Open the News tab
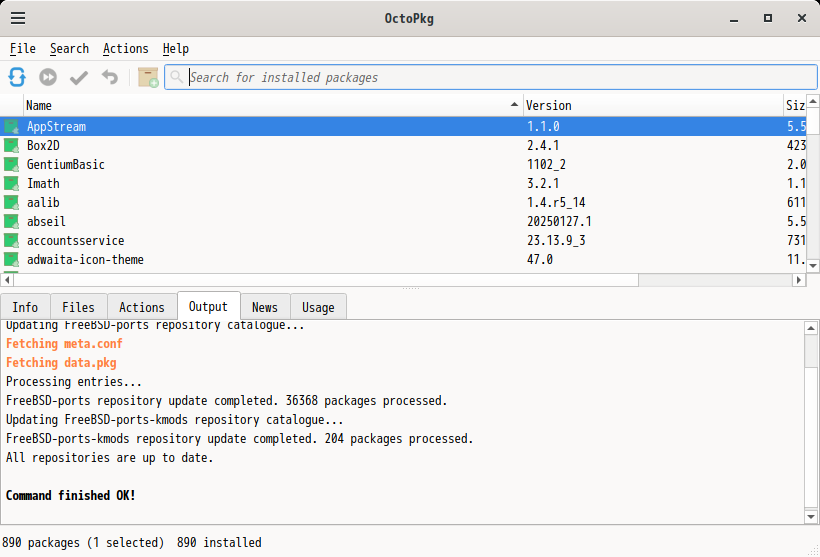This screenshot has height=557, width=820. click(265, 308)
